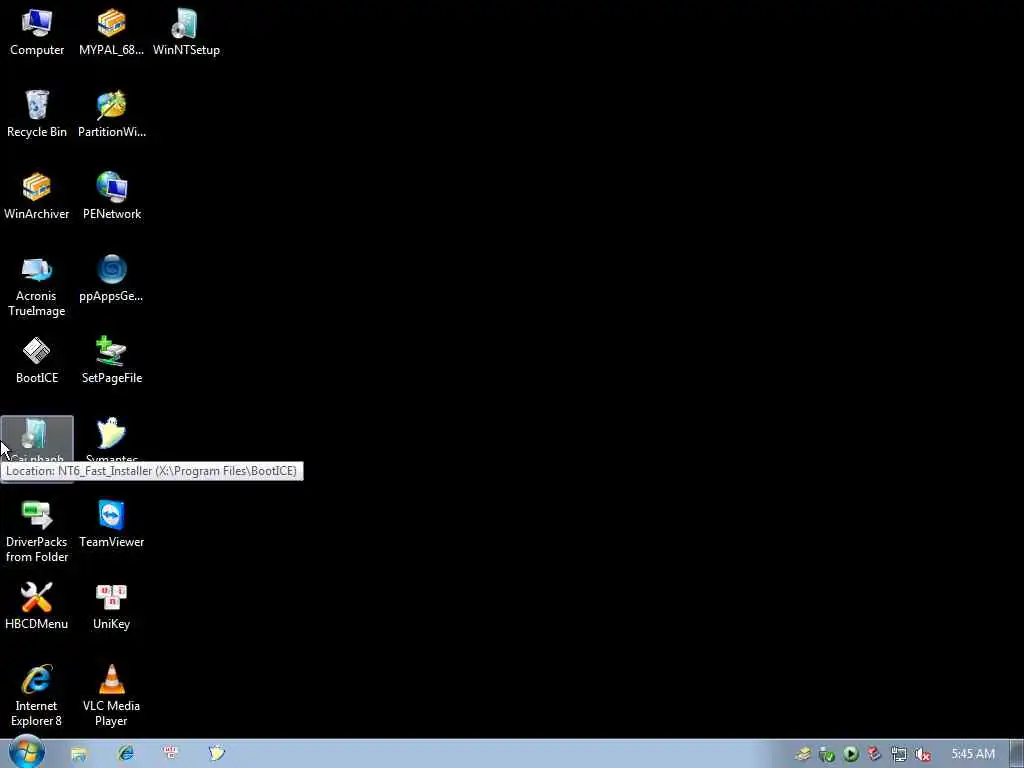Select DriverPacks from Folder icon
The image size is (1024, 768).
37,532
